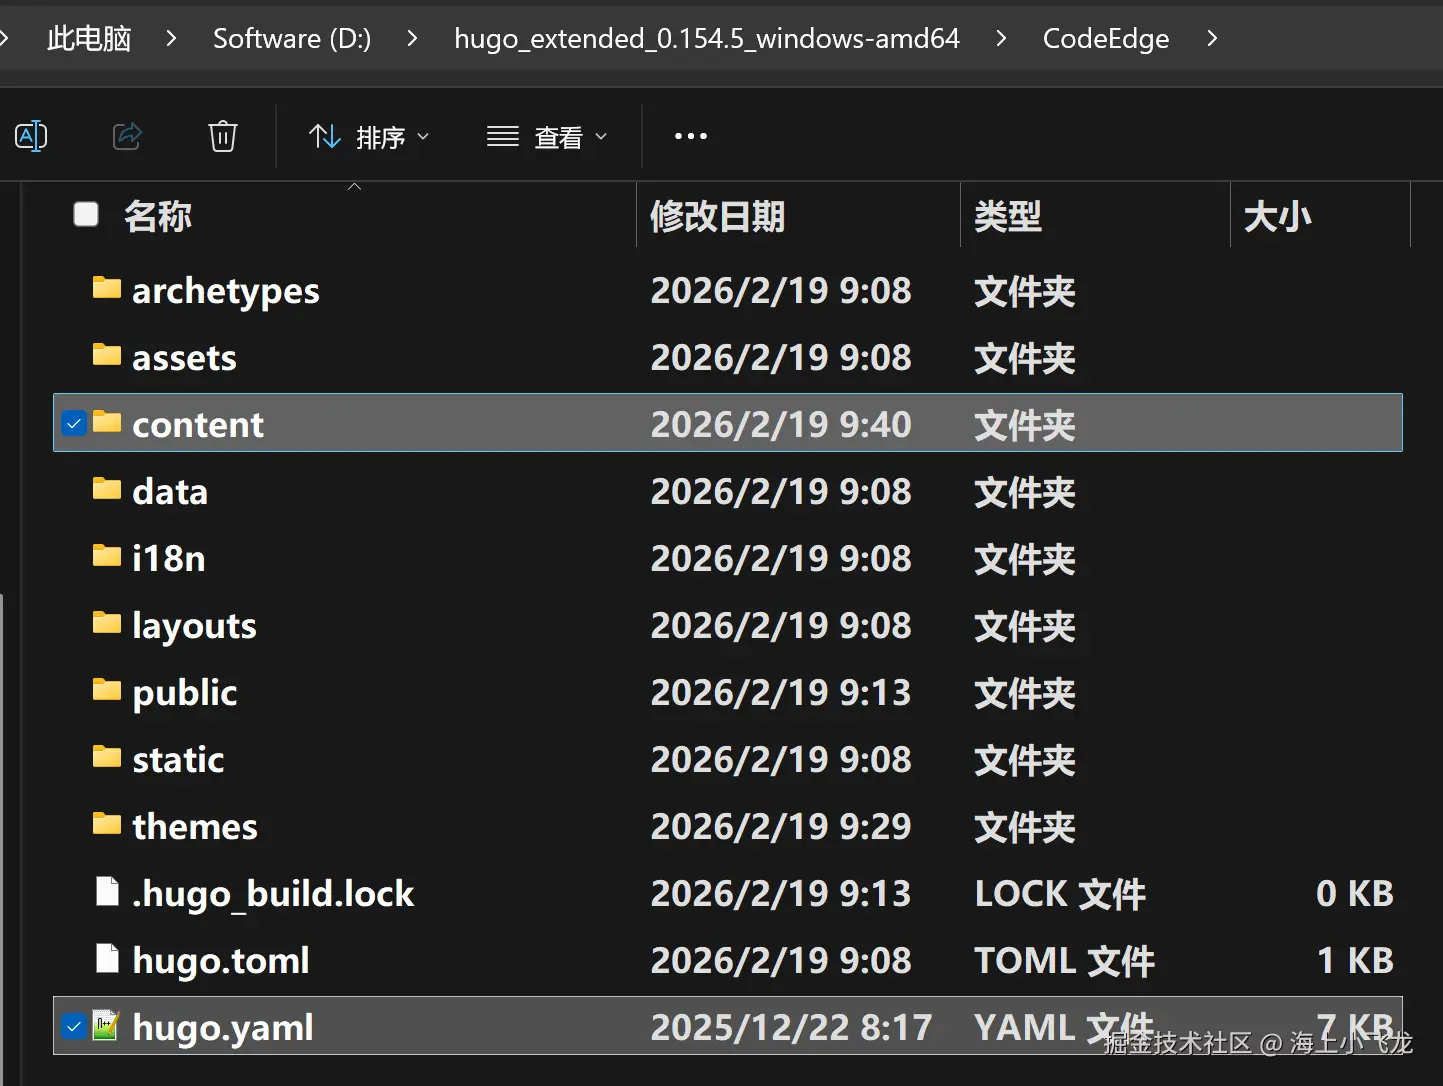Click the Share icon in toolbar
Image resolution: width=1443 pixels, height=1086 pixels.
(127, 136)
